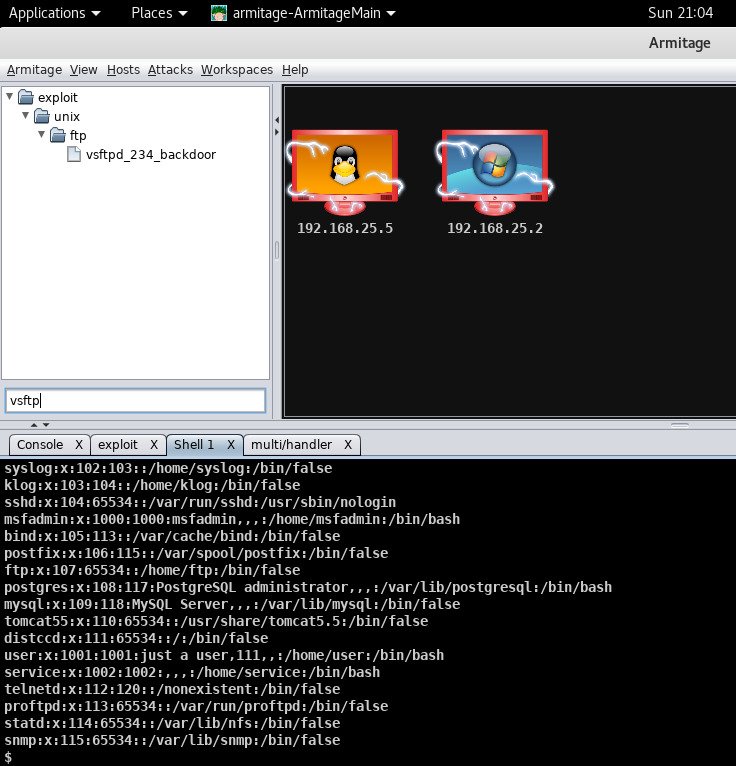Click the klog:x:103 output line
This screenshot has height=766, width=736.
[152, 486]
